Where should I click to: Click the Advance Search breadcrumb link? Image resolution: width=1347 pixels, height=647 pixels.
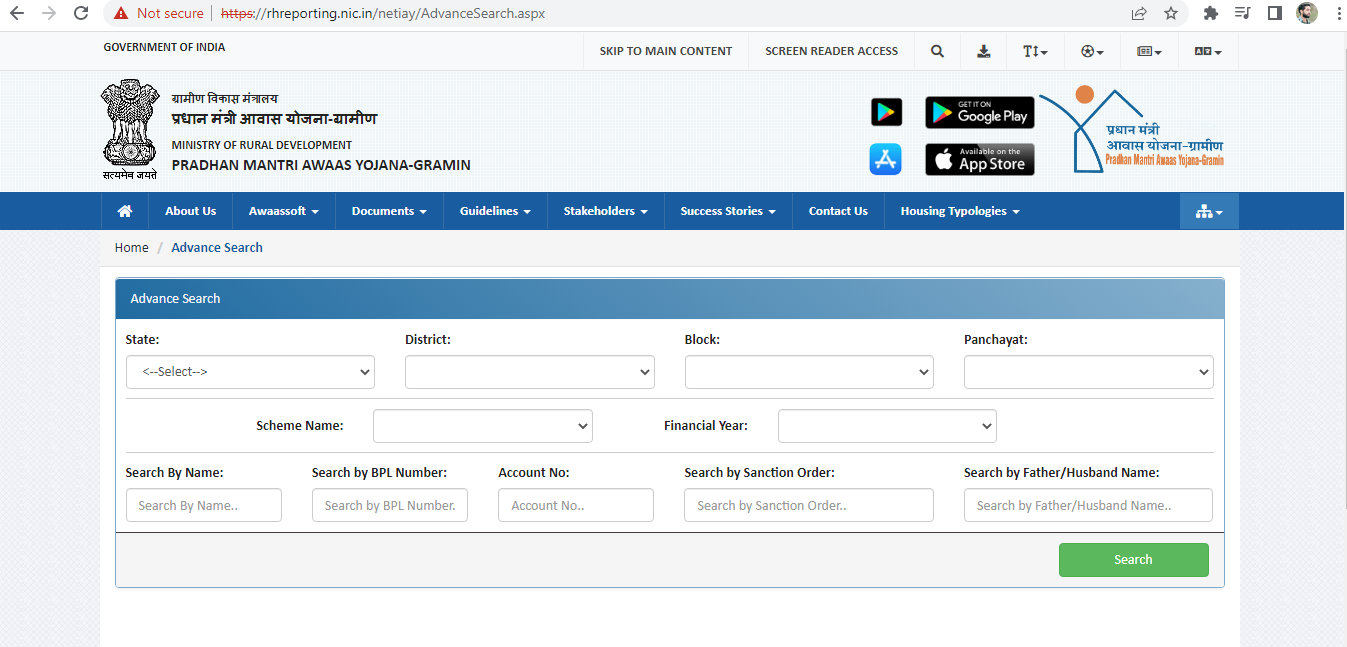pos(217,248)
